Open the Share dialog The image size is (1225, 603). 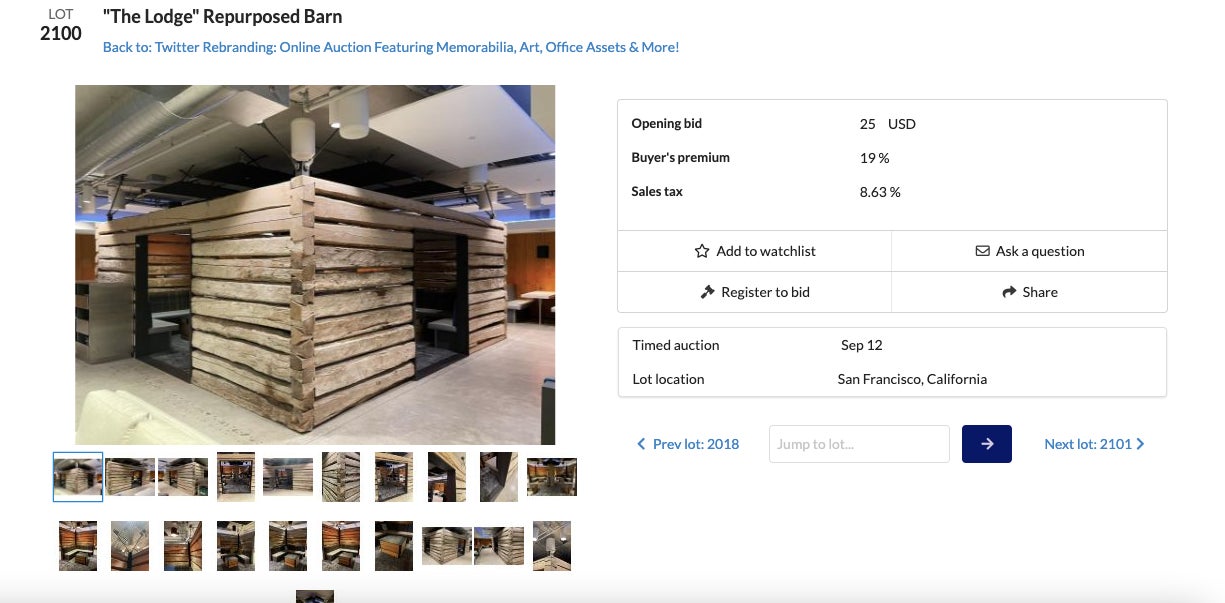1029,292
